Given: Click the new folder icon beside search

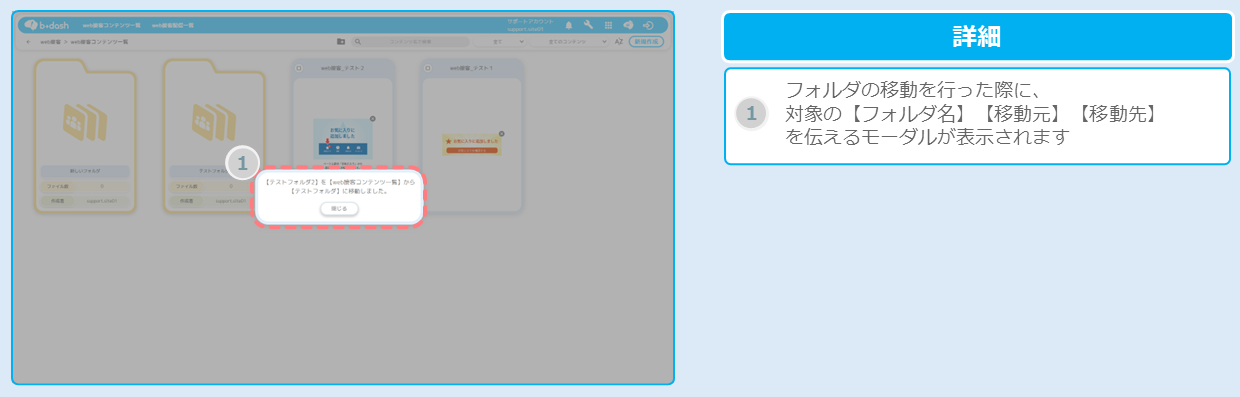Looking at the screenshot, I should [x=341, y=42].
